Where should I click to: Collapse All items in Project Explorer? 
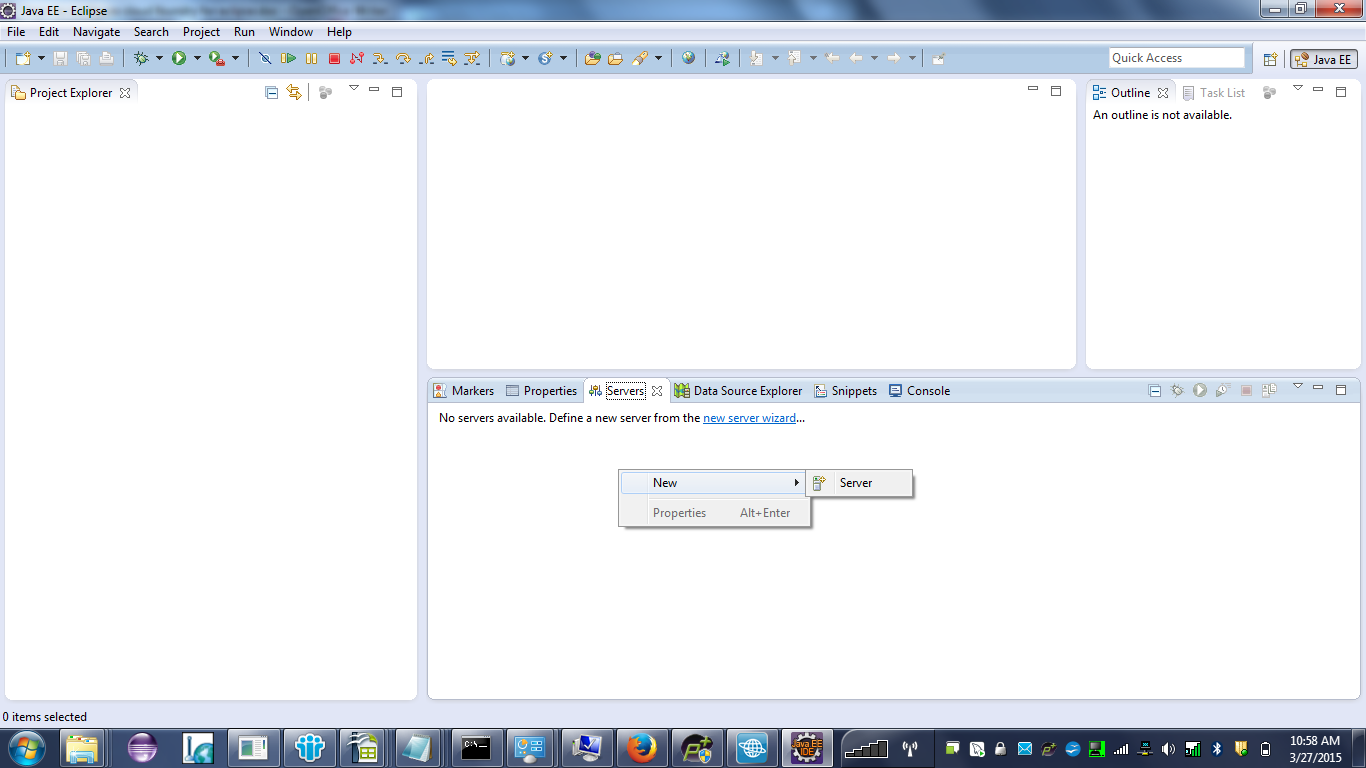[x=270, y=91]
